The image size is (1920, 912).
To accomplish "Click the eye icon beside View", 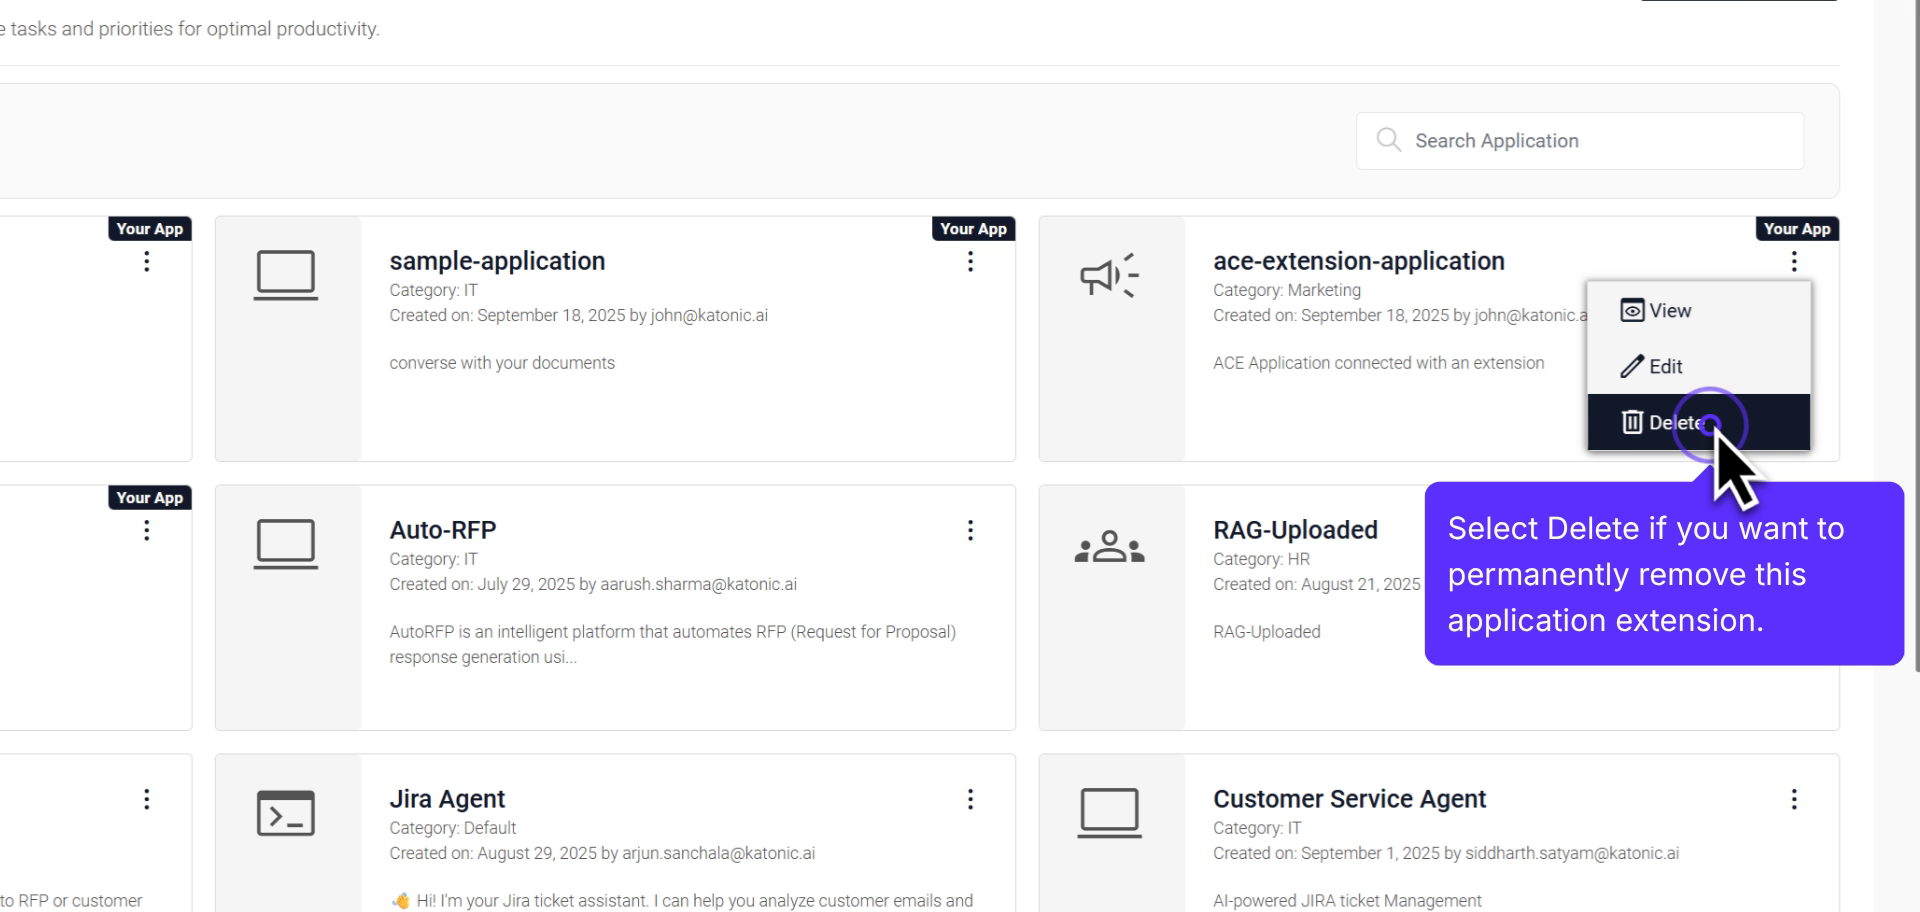I will (x=1632, y=310).
